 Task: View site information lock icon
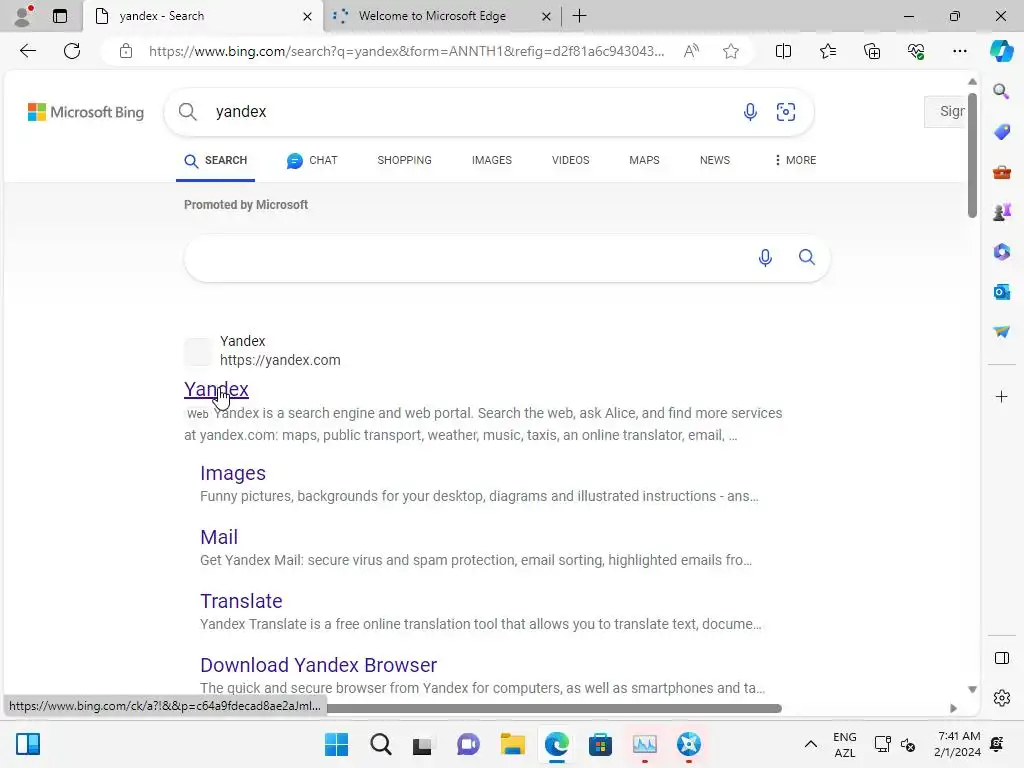tap(126, 51)
